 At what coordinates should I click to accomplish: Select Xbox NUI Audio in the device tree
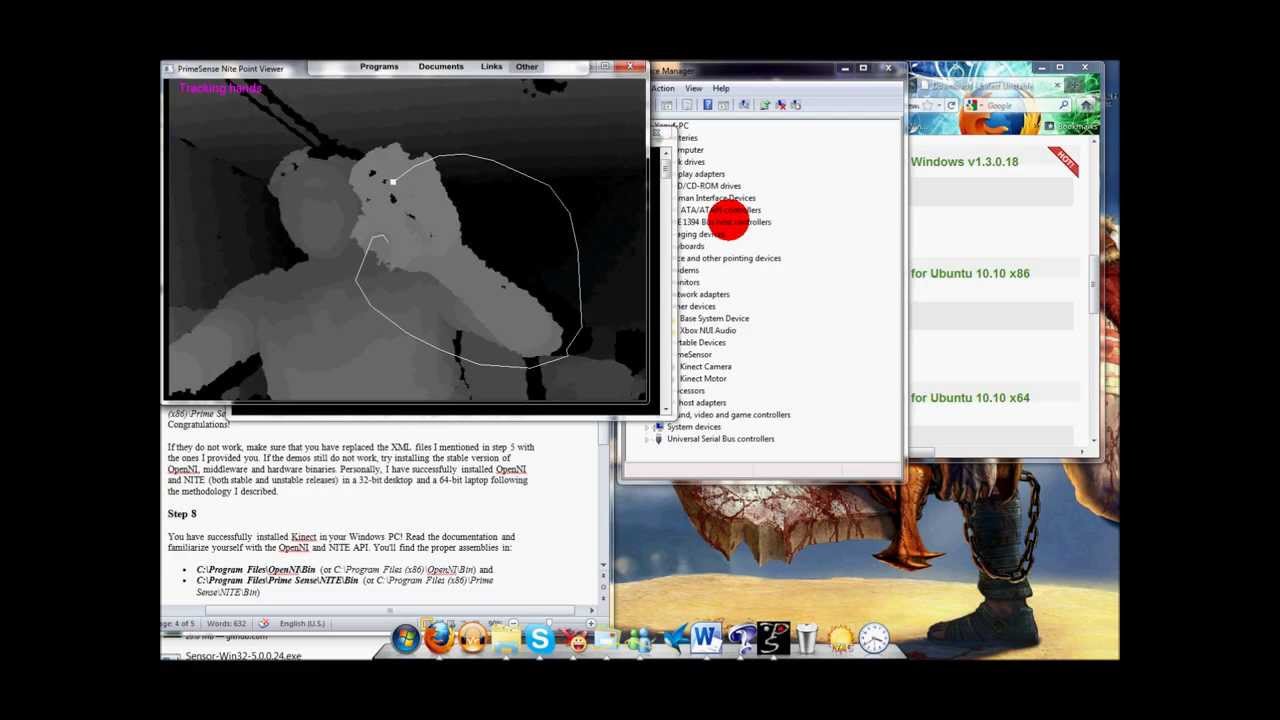707,330
